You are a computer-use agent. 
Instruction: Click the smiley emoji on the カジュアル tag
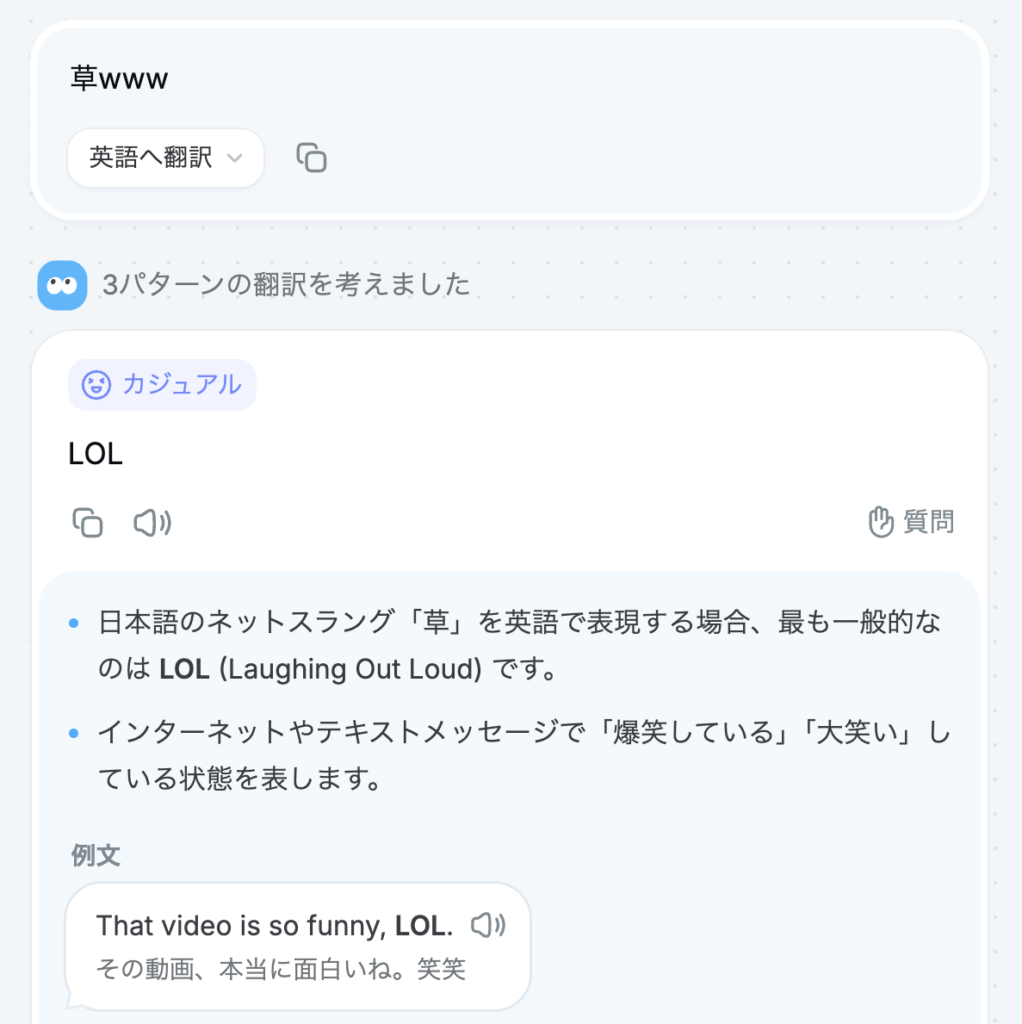[x=96, y=385]
